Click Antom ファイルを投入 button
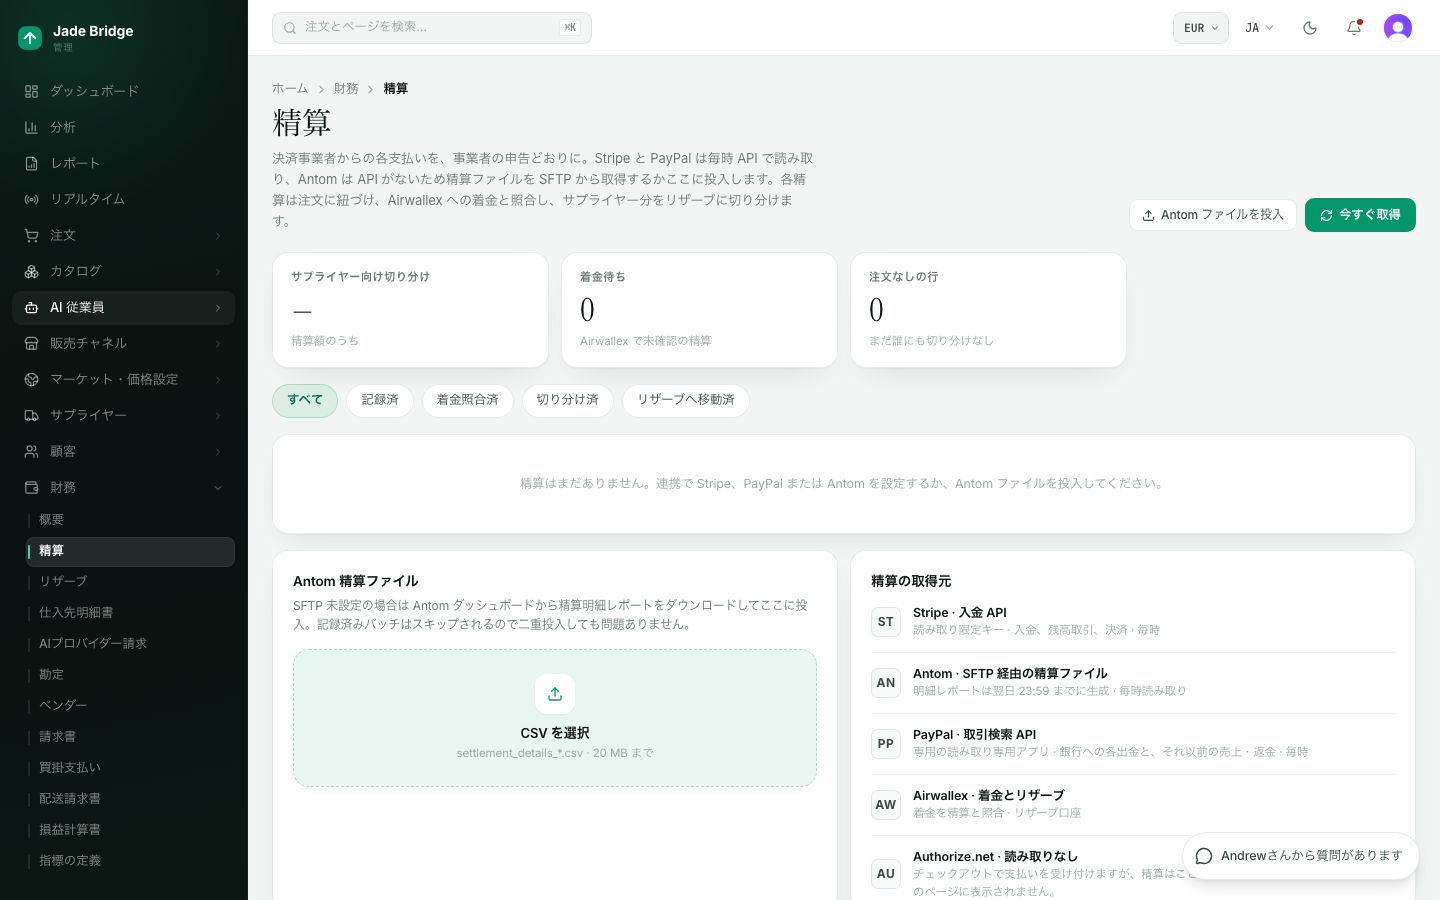The image size is (1440, 900). (1213, 215)
